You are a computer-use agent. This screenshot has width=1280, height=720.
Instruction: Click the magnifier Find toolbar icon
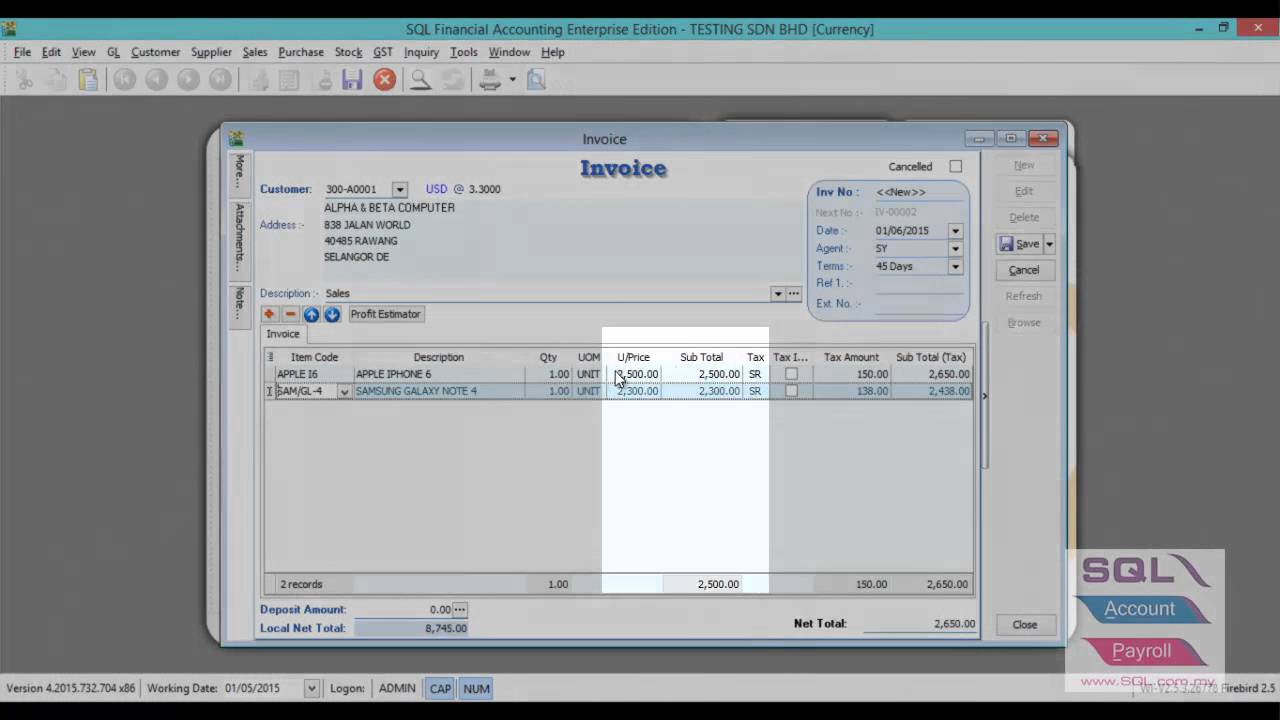tap(420, 80)
